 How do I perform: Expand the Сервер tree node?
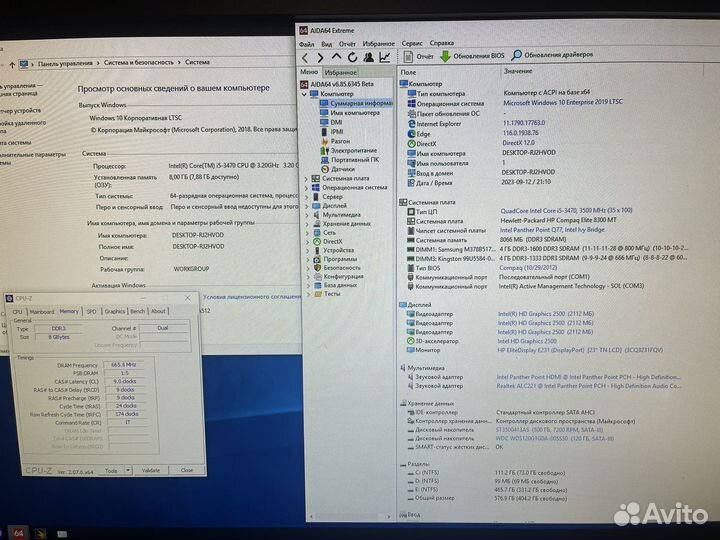point(306,197)
